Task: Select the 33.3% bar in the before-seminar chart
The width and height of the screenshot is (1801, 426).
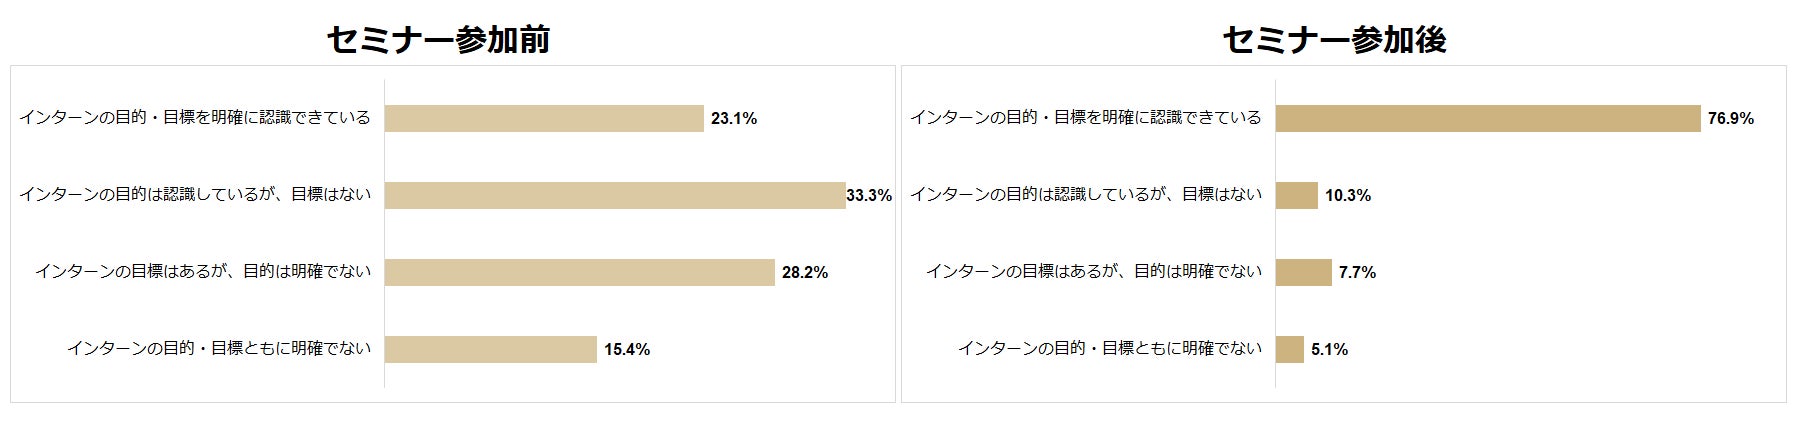Action: [x=614, y=196]
